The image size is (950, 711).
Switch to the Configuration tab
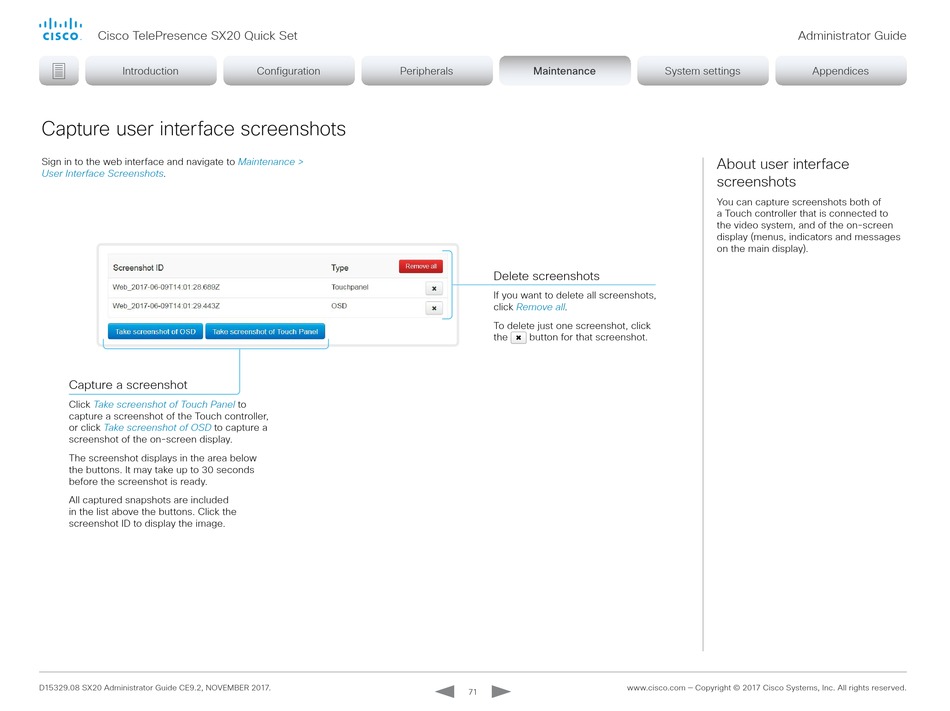click(288, 71)
